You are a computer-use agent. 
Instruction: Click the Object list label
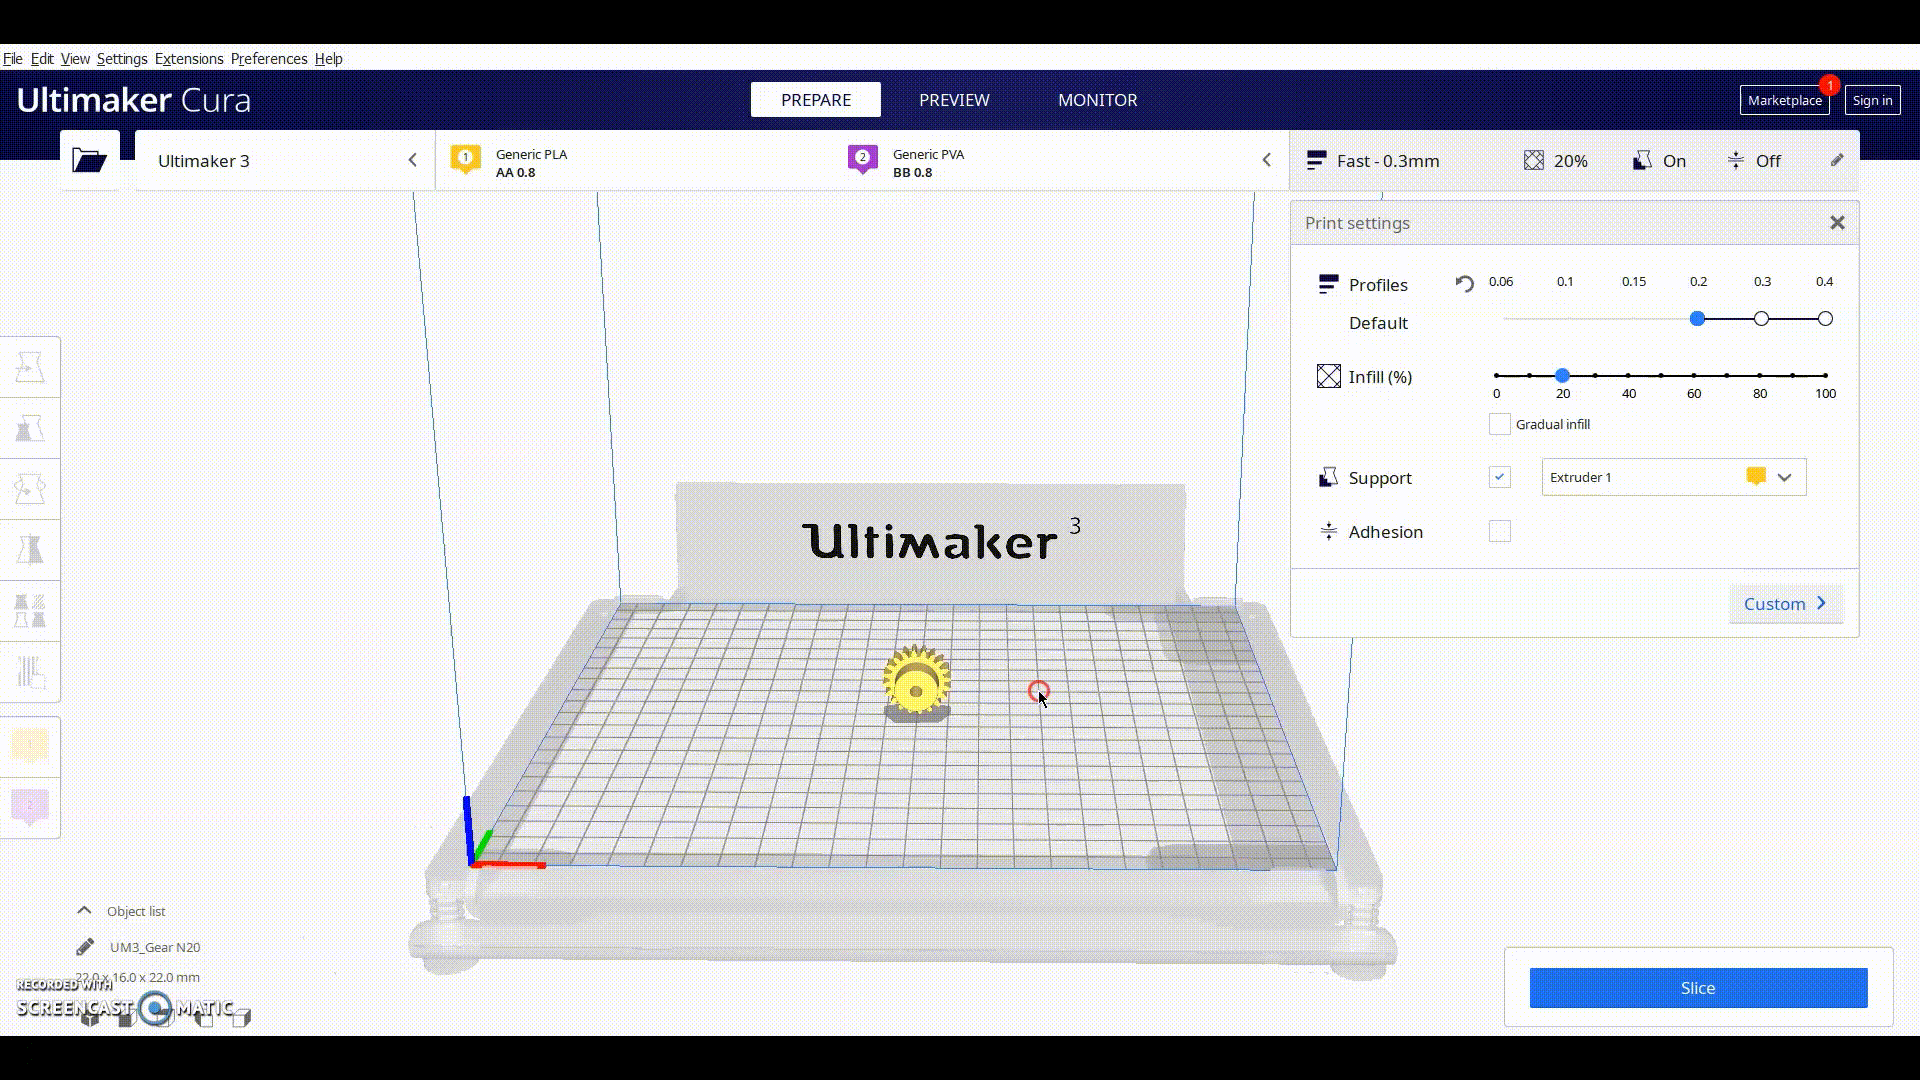(x=136, y=911)
